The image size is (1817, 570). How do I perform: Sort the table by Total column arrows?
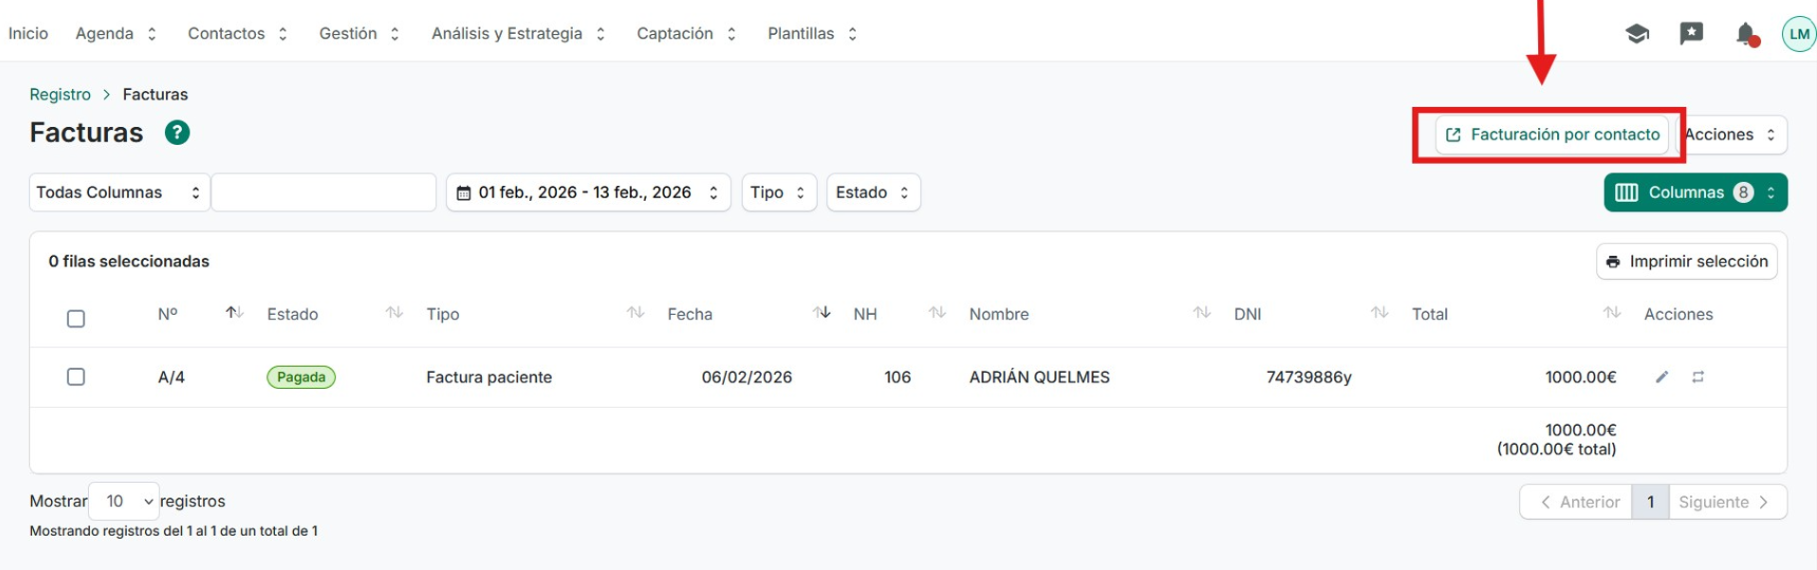pyautogui.click(x=1611, y=313)
